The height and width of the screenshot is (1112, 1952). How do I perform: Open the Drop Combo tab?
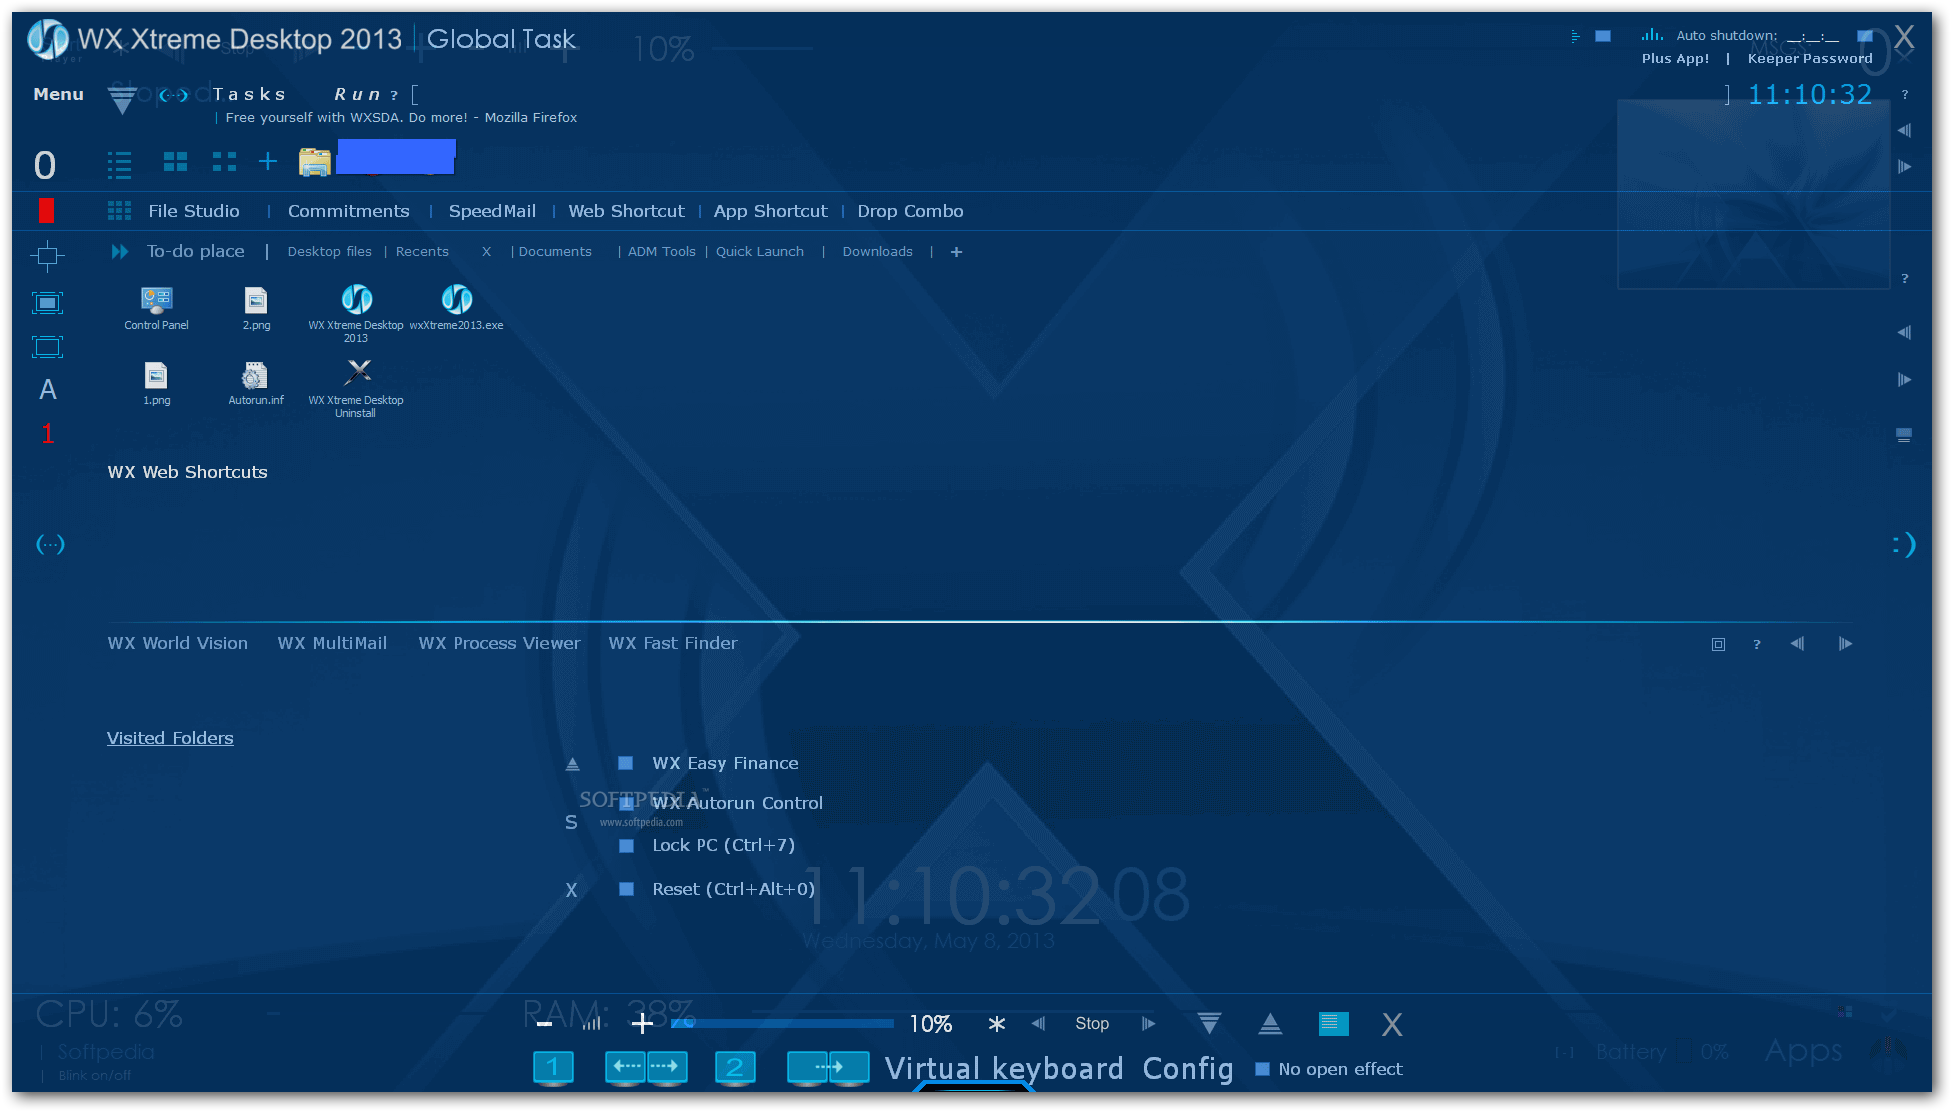click(x=910, y=211)
